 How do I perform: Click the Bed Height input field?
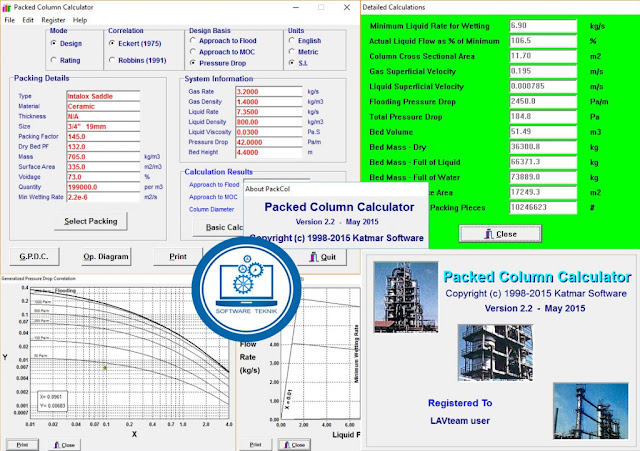pos(269,152)
